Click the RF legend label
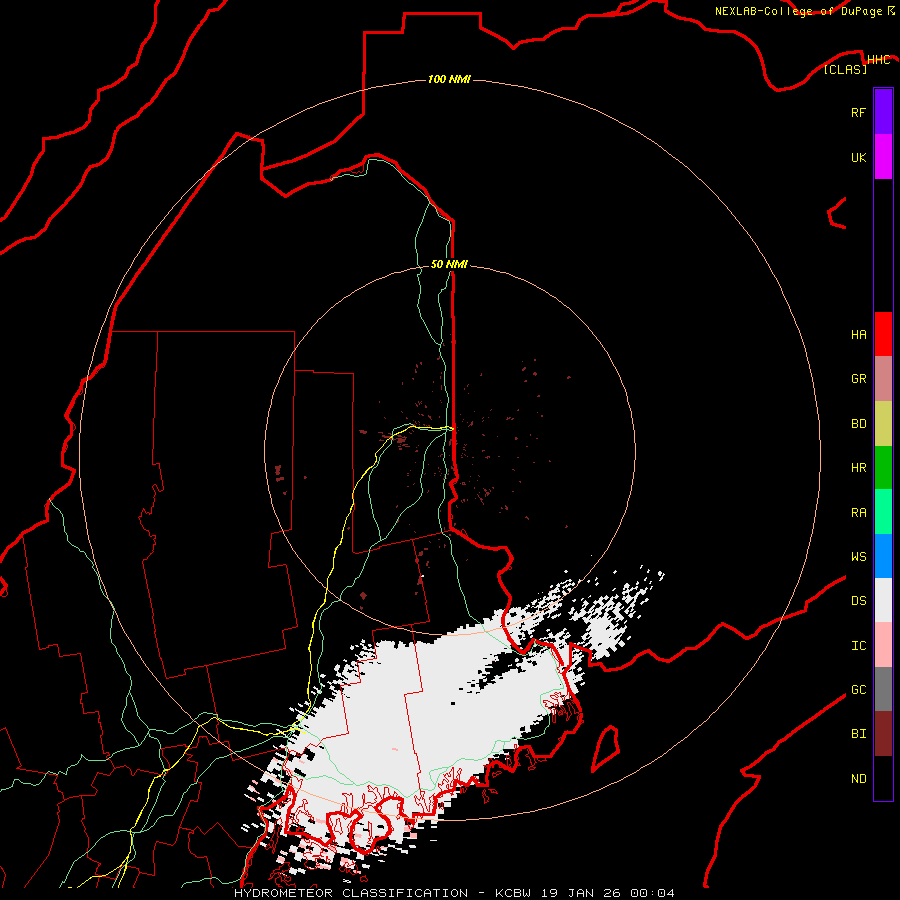The image size is (900, 900). [858, 113]
